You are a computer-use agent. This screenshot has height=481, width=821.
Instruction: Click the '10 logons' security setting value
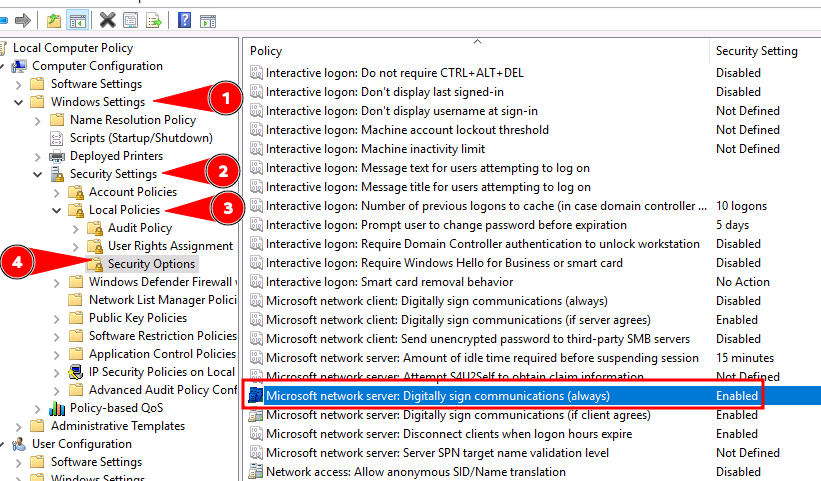[x=741, y=206]
